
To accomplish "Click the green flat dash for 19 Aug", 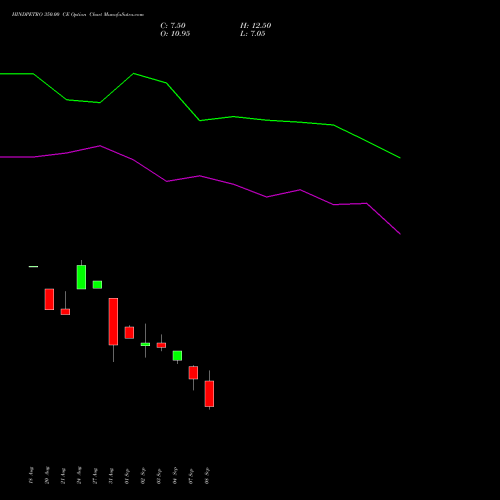I will pos(33,267).
